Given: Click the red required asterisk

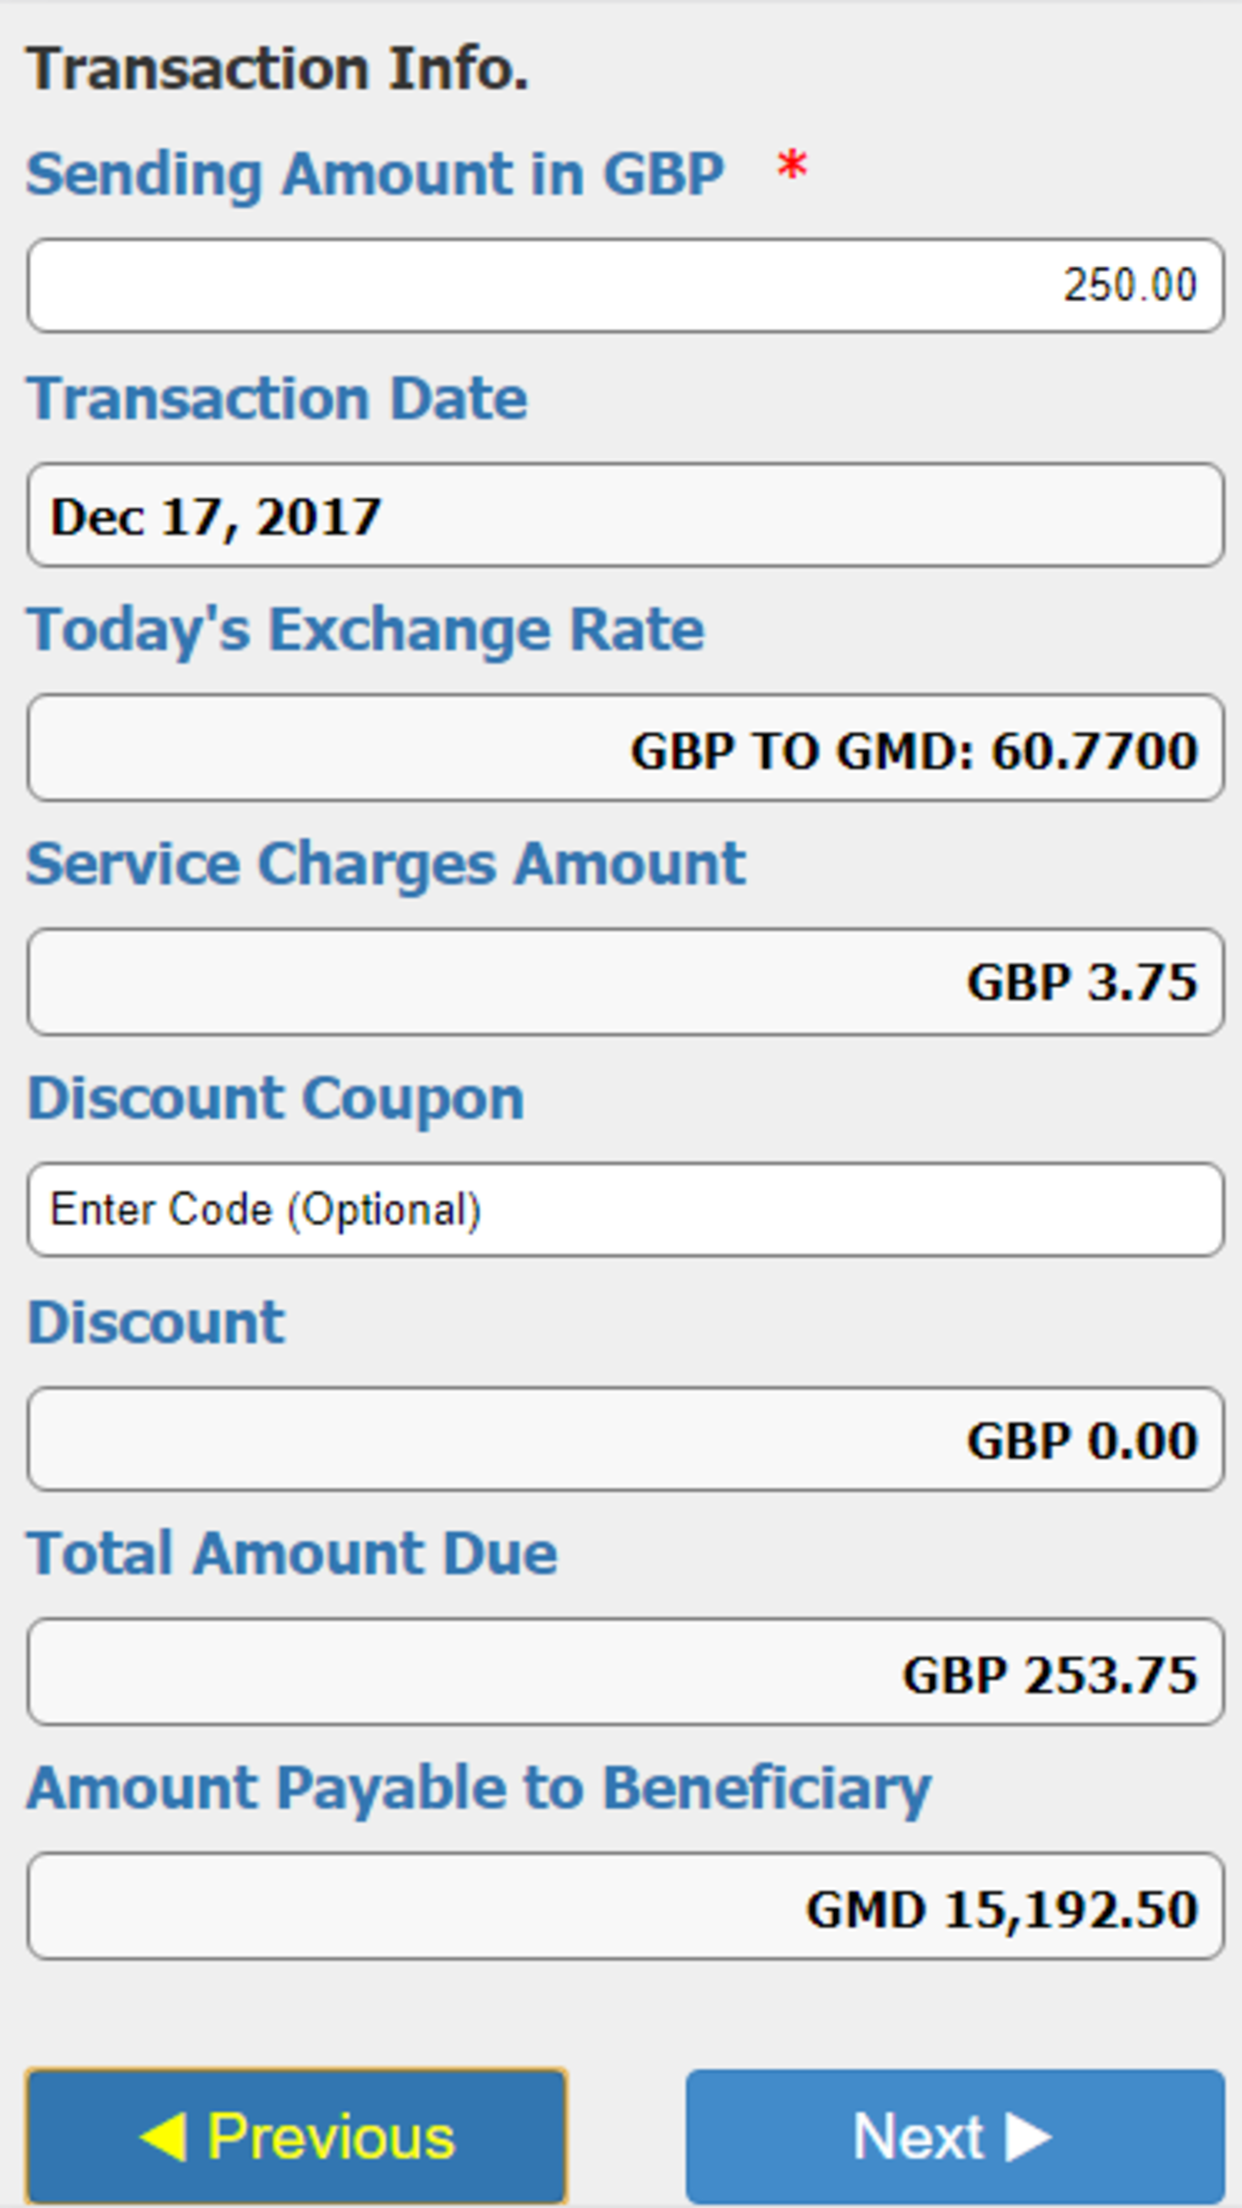Looking at the screenshot, I should pyautogui.click(x=792, y=166).
